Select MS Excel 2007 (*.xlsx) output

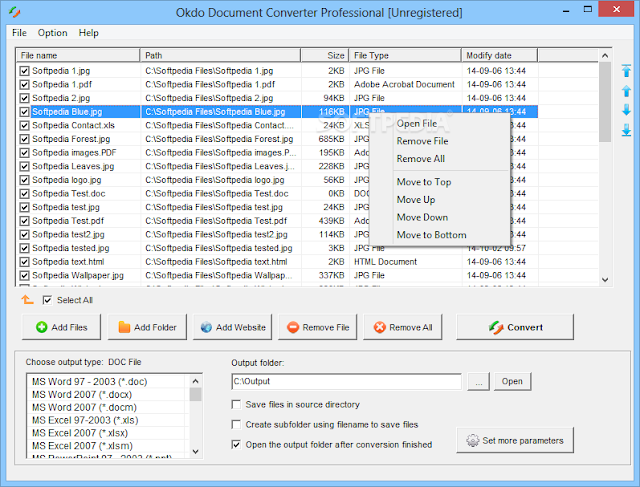tap(108, 433)
